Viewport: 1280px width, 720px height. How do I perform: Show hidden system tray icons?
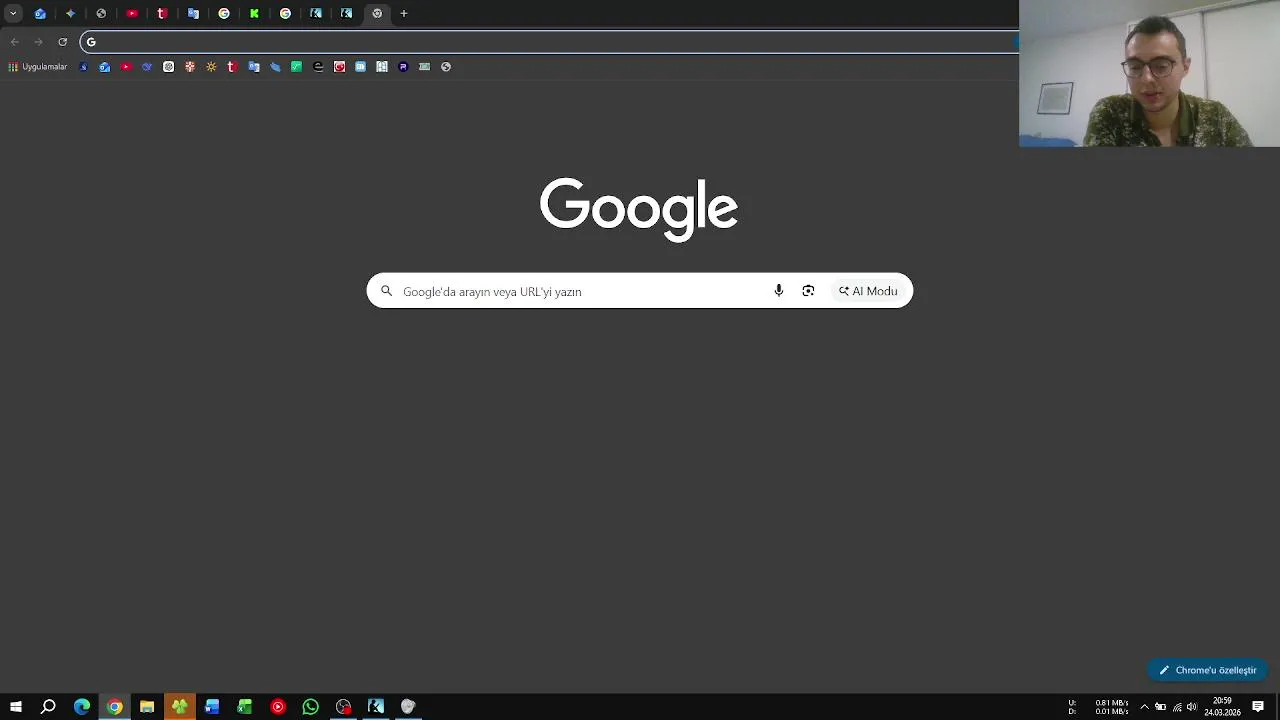[1145, 707]
